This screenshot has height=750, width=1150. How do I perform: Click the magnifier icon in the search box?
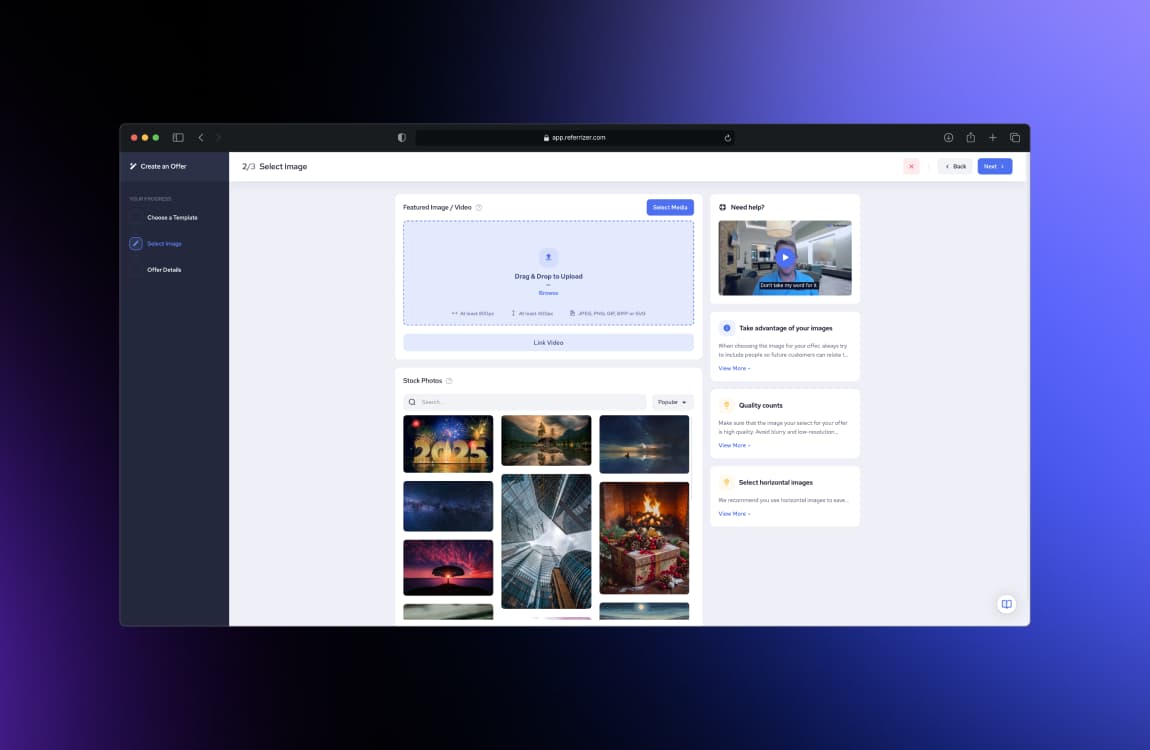(x=412, y=402)
